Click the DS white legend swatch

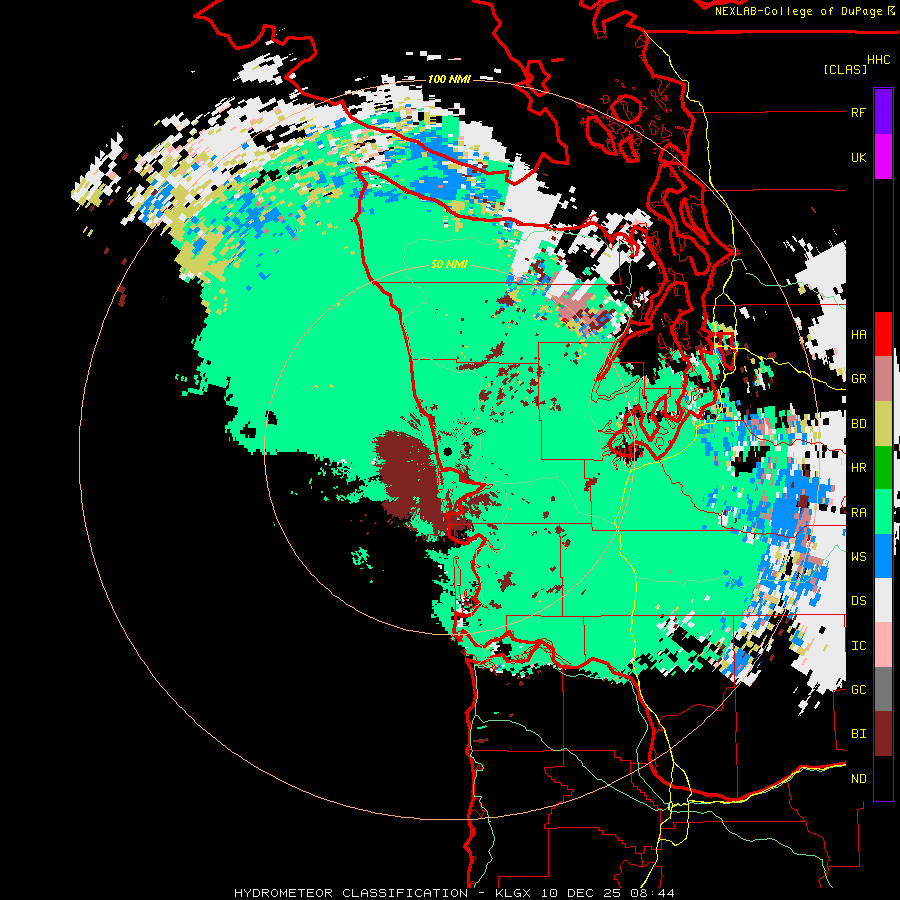[883, 600]
